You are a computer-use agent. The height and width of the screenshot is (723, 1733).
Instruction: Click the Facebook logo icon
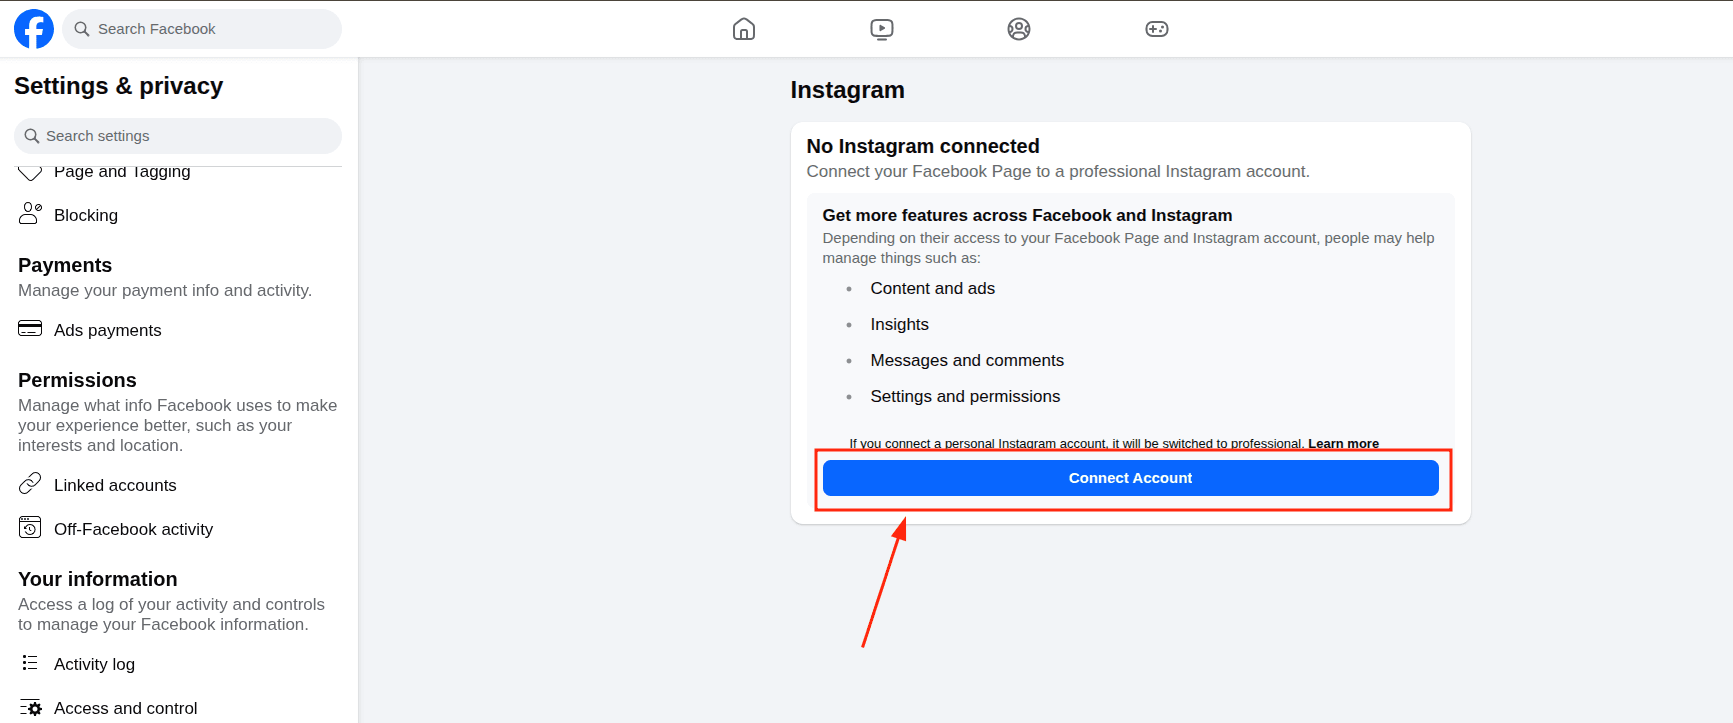(x=34, y=29)
